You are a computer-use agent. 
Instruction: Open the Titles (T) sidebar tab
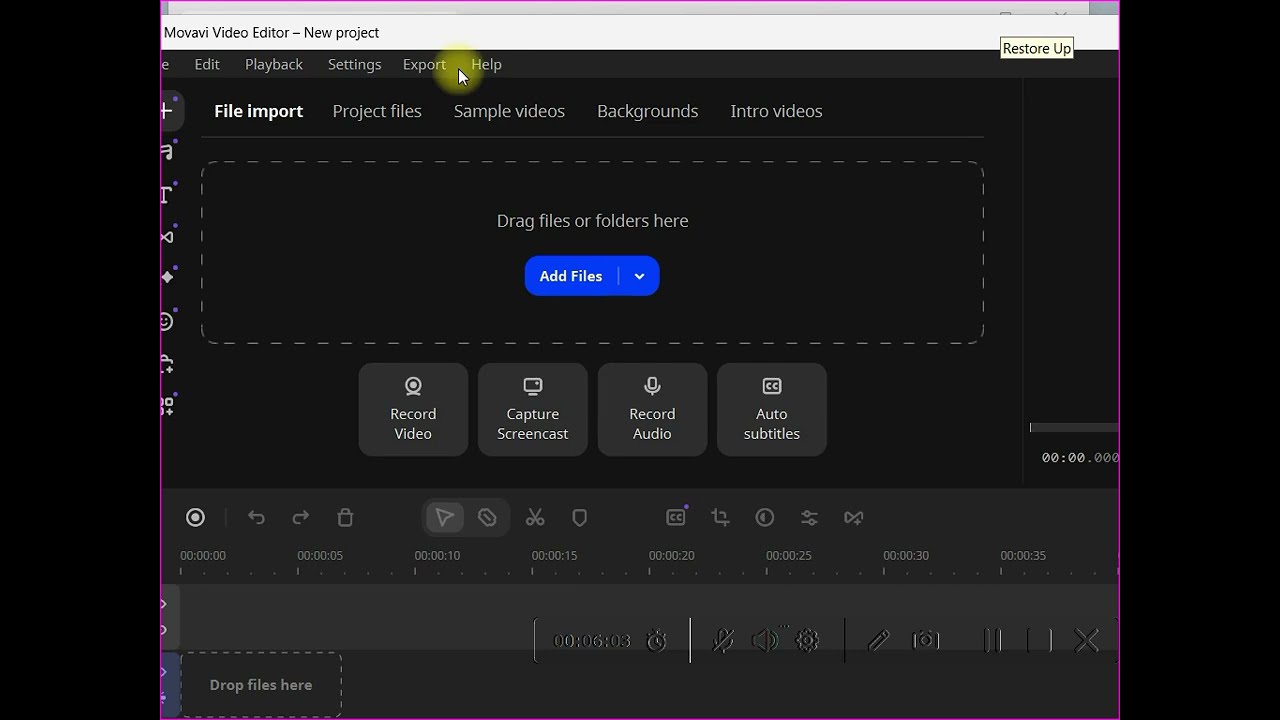(x=168, y=195)
